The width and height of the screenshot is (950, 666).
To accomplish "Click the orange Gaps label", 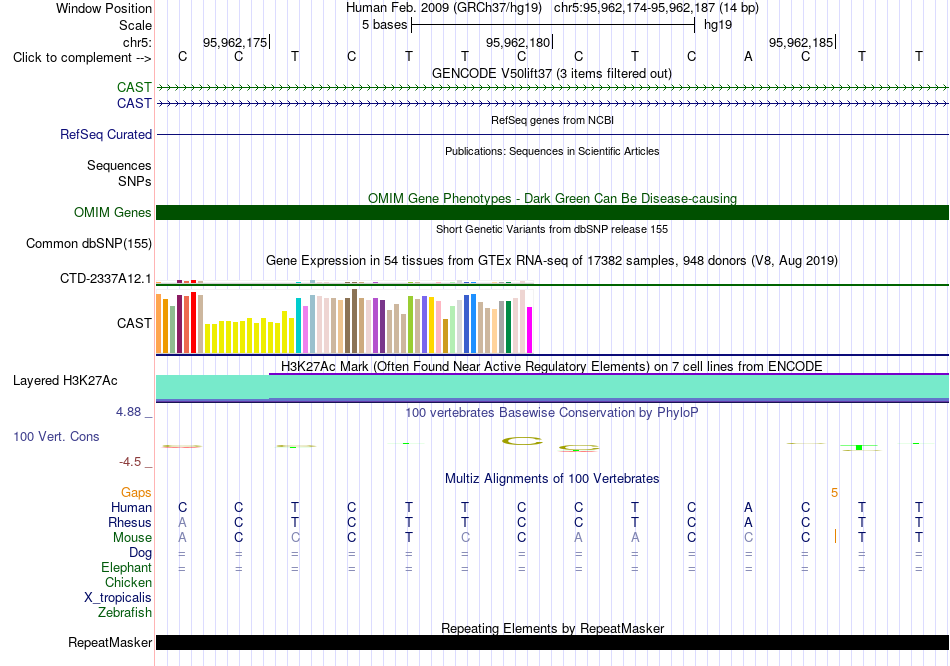I will click(136, 493).
